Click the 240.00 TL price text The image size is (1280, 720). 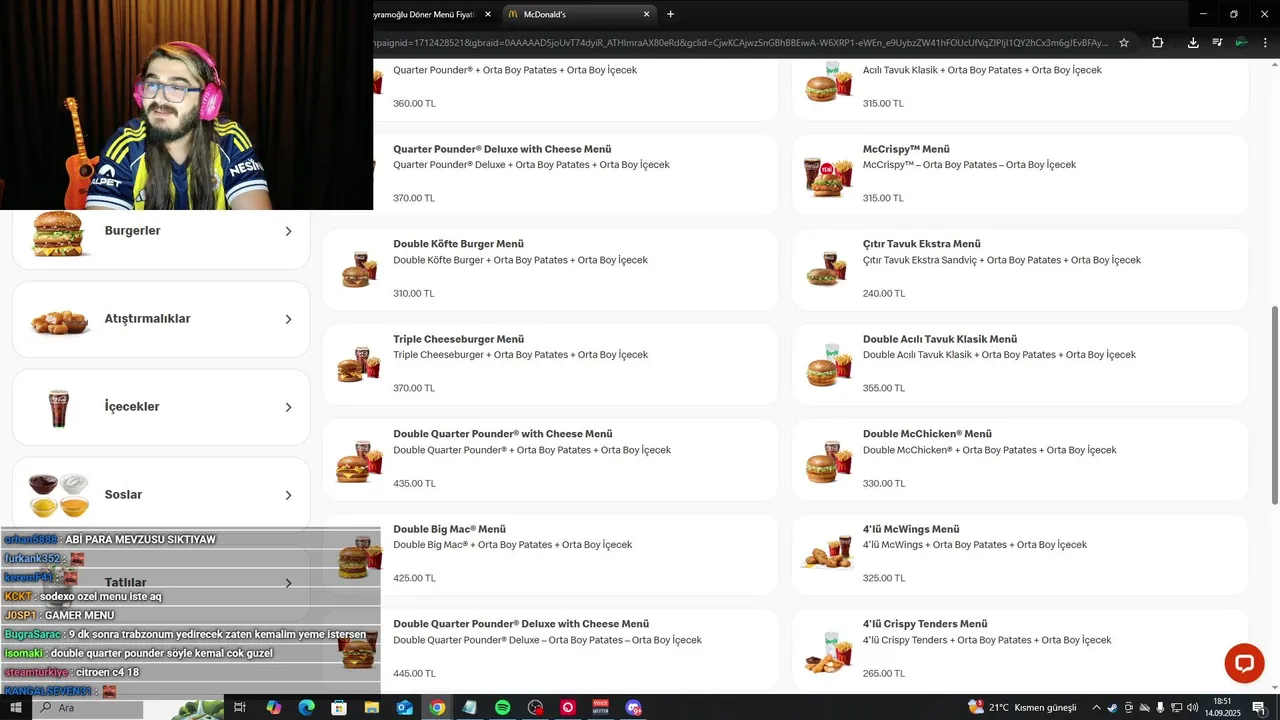point(884,293)
